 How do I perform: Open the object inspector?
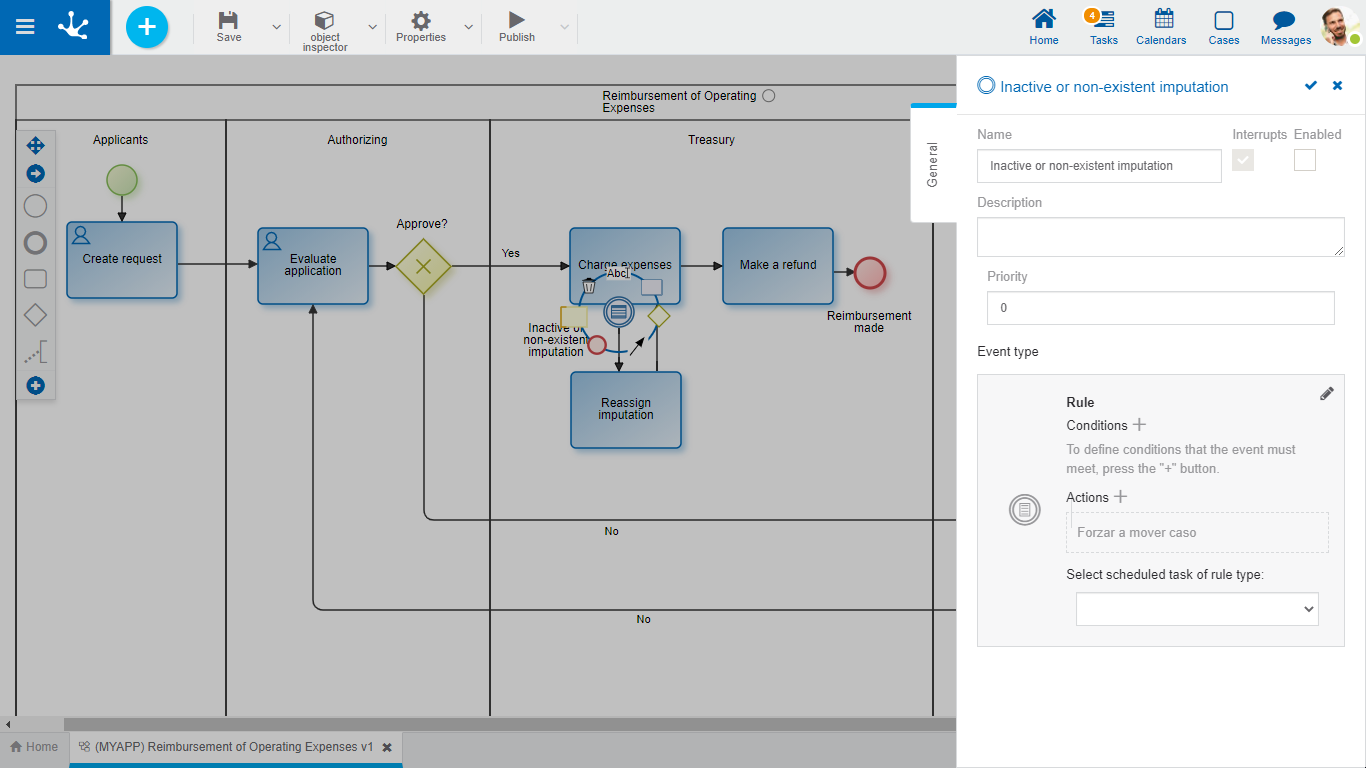point(324,28)
